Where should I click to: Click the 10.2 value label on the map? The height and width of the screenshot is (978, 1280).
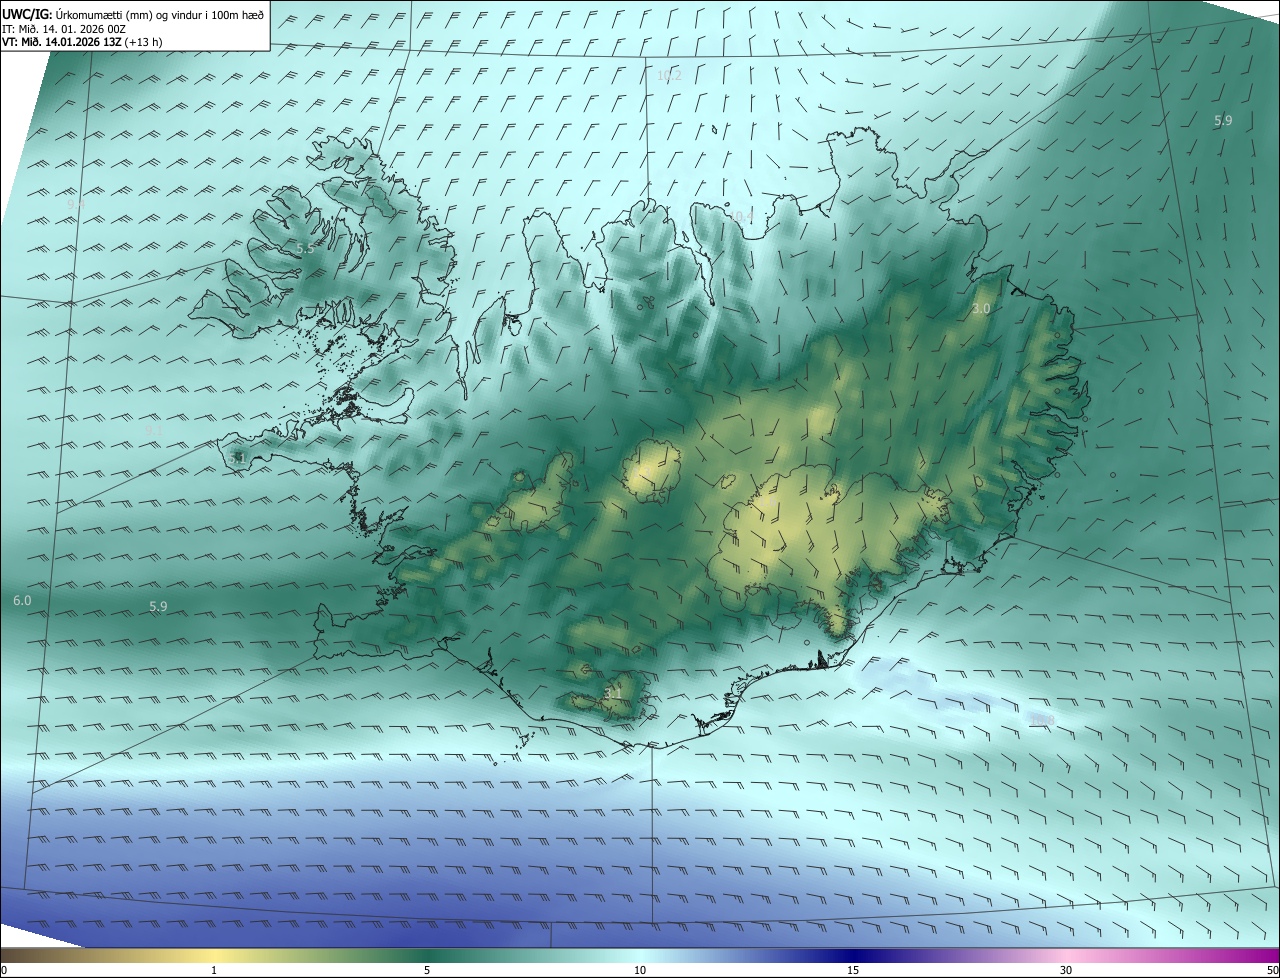(669, 76)
